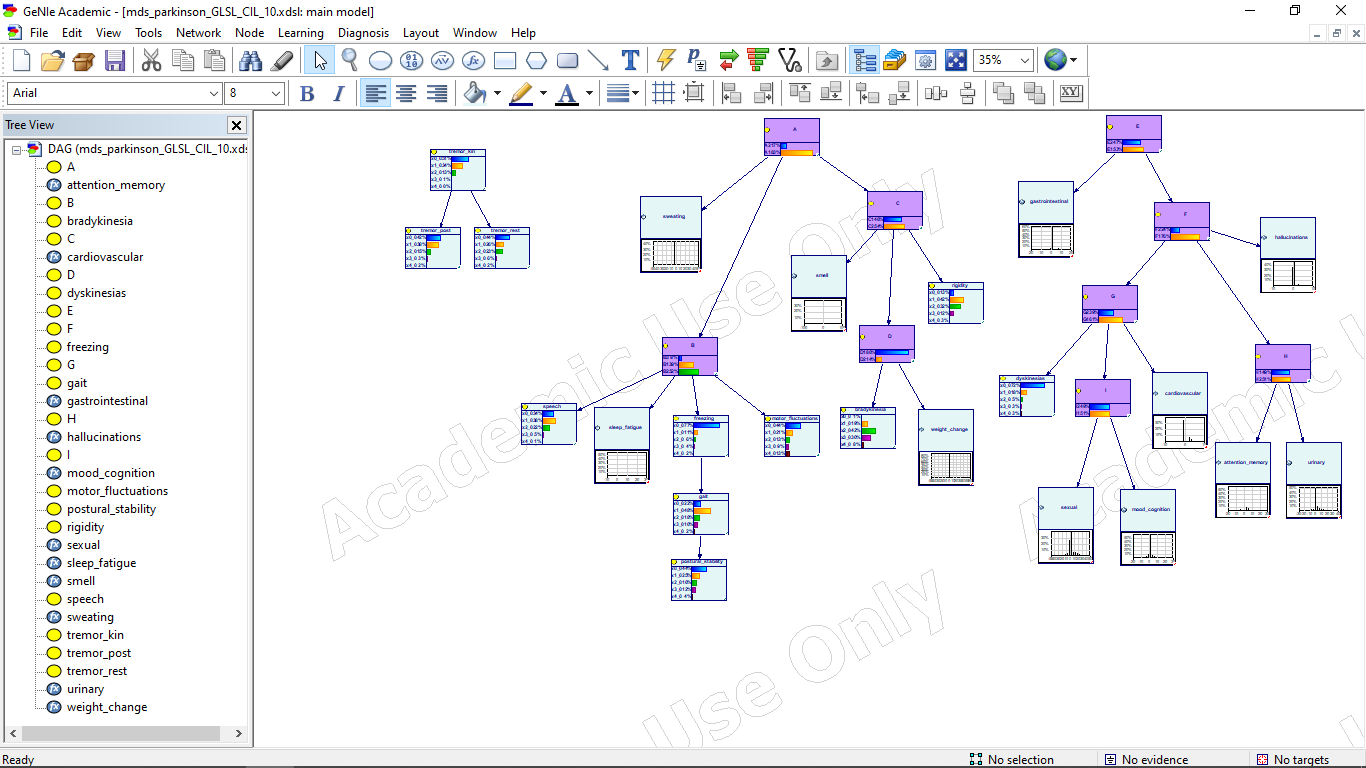The height and width of the screenshot is (768, 1366).
Task: Open Find with the binoculars icon
Action: coord(251,60)
